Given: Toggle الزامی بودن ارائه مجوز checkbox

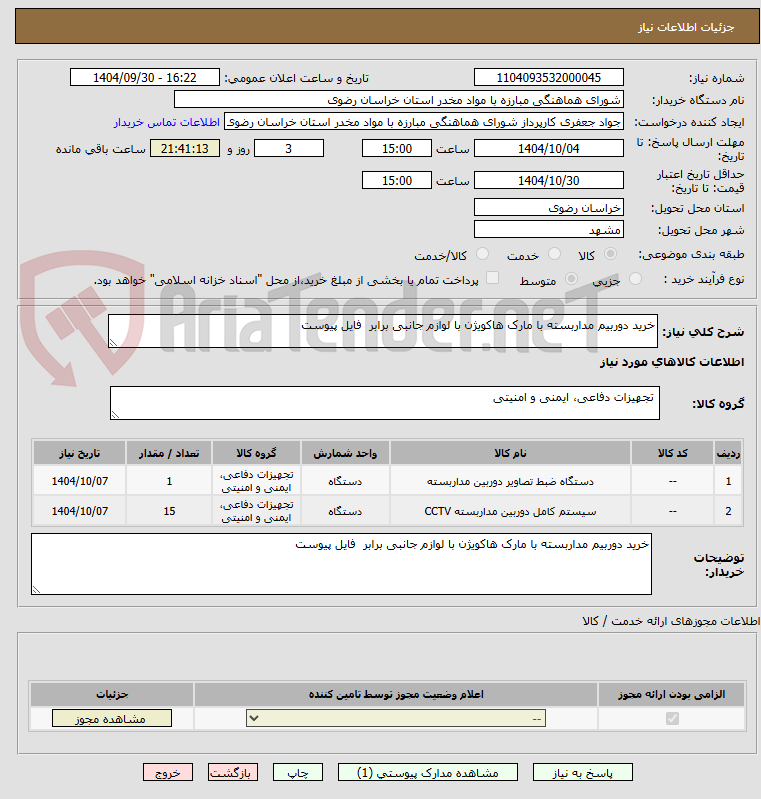Looking at the screenshot, I should tap(672, 718).
